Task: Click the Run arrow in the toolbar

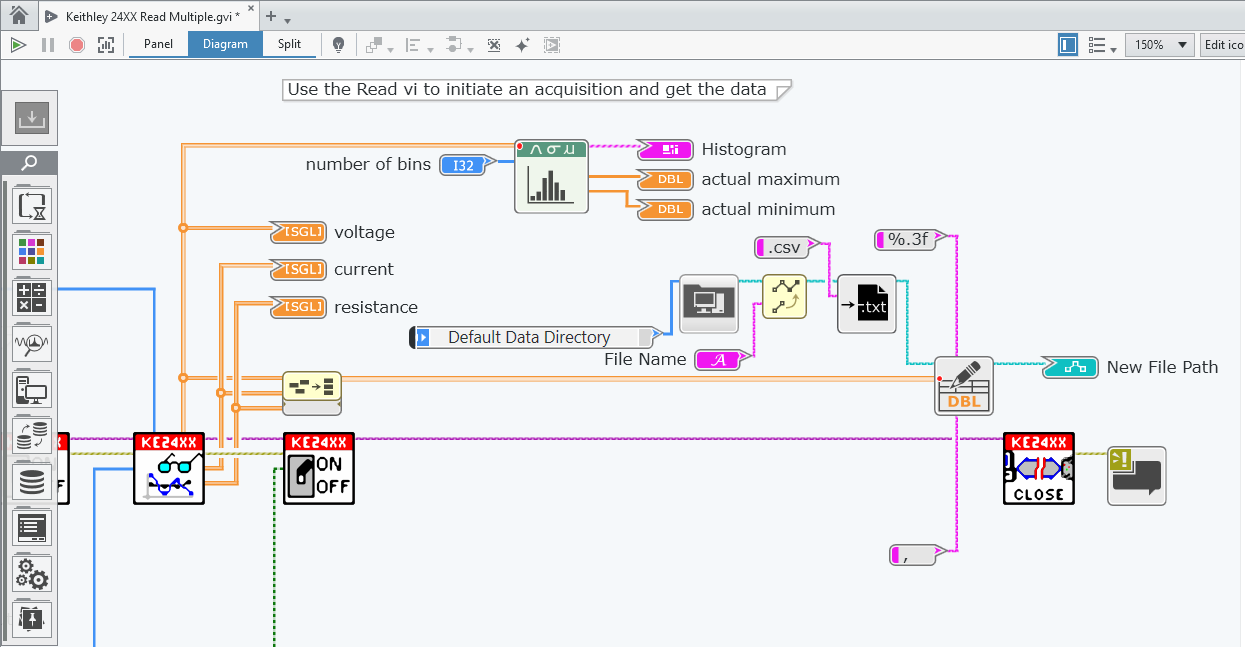Action: [x=17, y=45]
